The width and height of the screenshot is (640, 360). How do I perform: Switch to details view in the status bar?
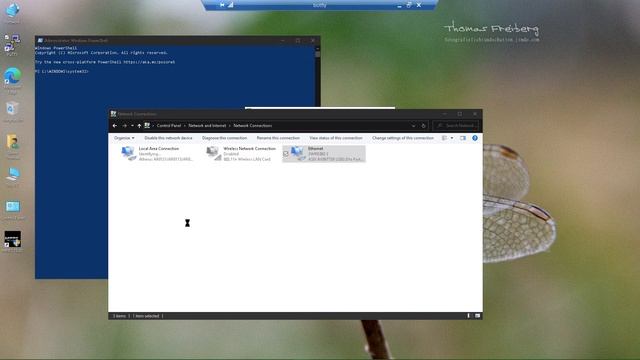(469, 316)
